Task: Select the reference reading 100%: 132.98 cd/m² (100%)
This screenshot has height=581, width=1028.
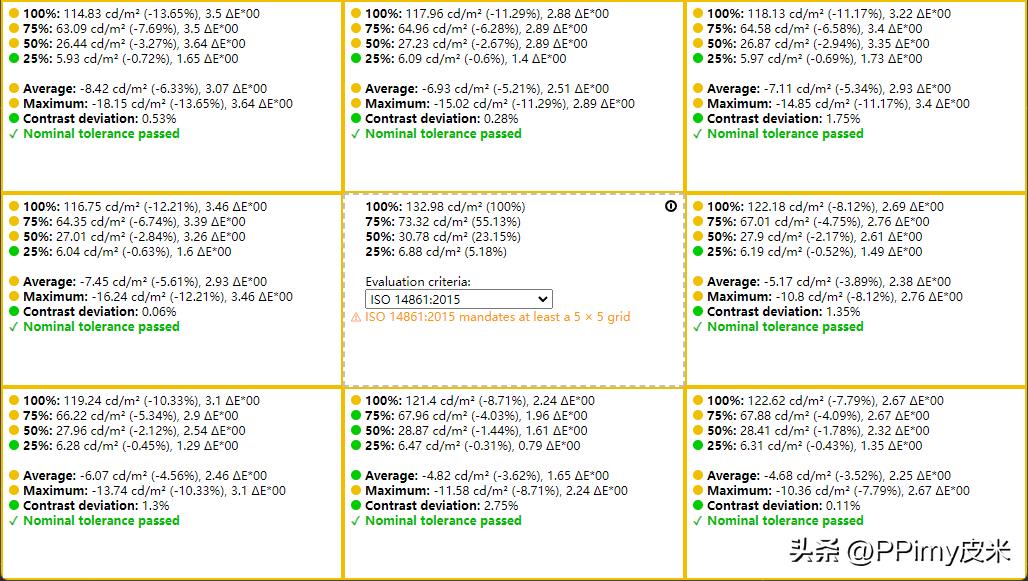Action: [445, 207]
